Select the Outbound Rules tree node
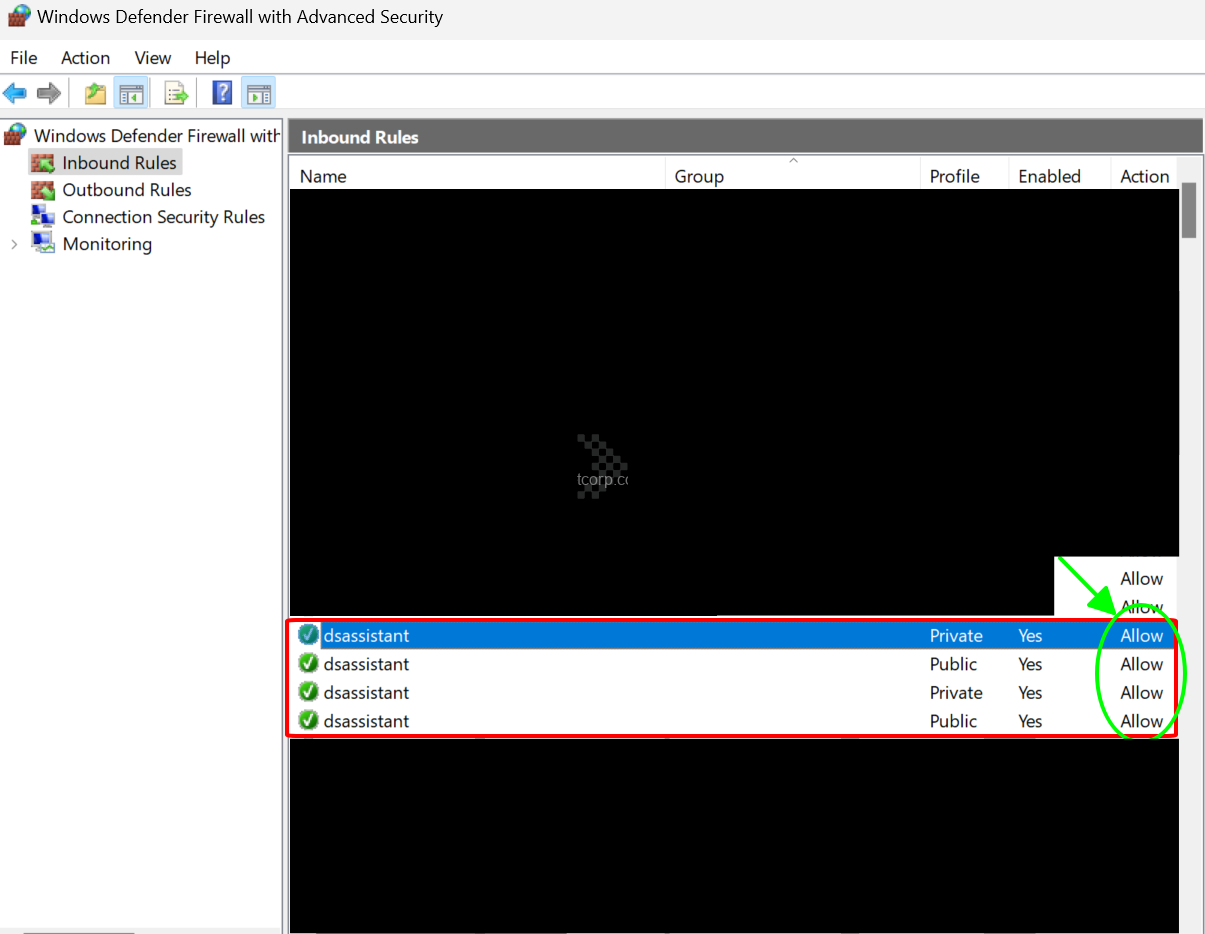This screenshot has height=934, width=1205. coord(126,190)
